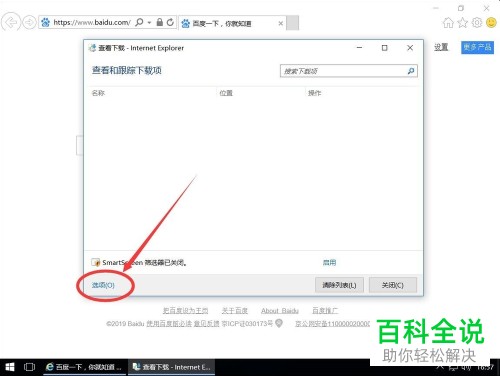Maximize the View Downloads dialog
500x376 pixels.
coord(384,48)
